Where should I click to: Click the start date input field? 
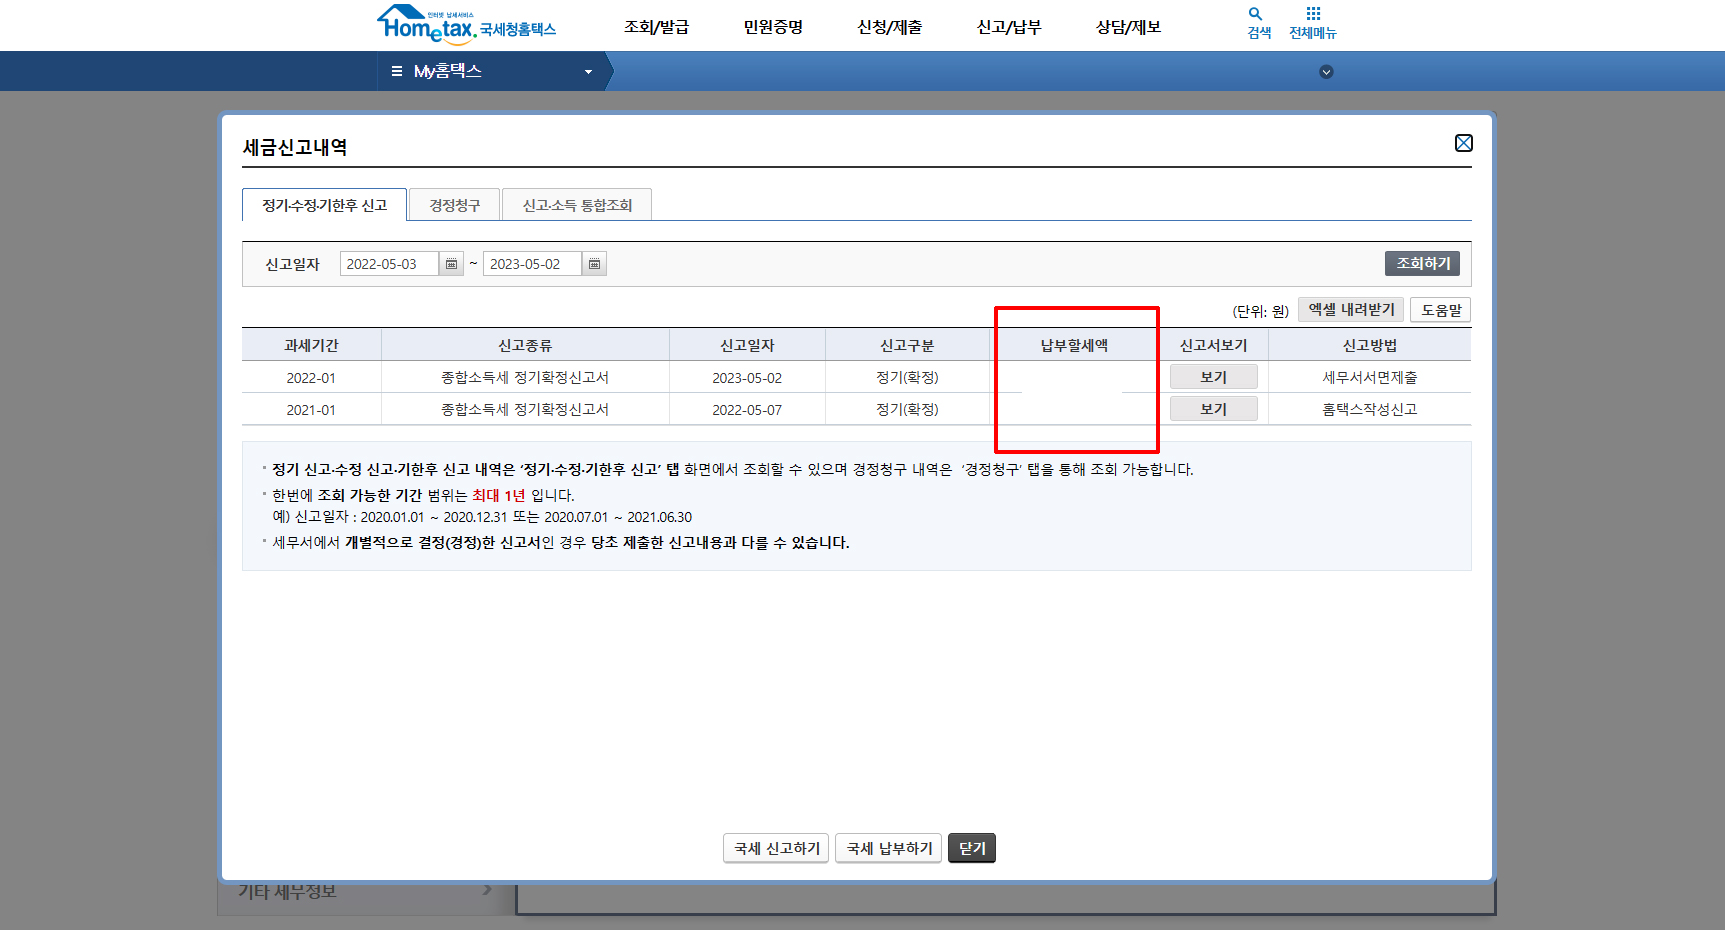click(388, 263)
